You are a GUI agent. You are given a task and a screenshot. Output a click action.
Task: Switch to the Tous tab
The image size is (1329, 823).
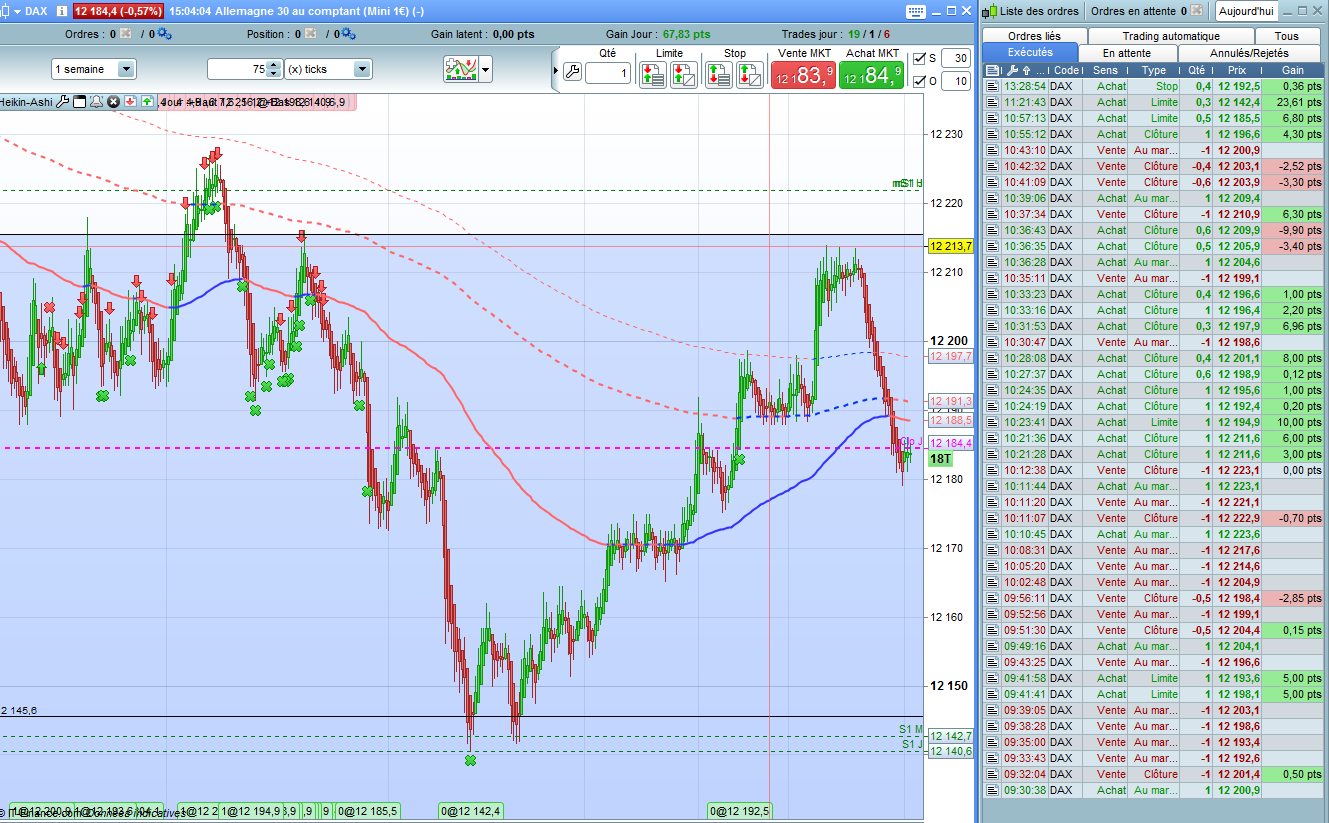coord(1287,36)
